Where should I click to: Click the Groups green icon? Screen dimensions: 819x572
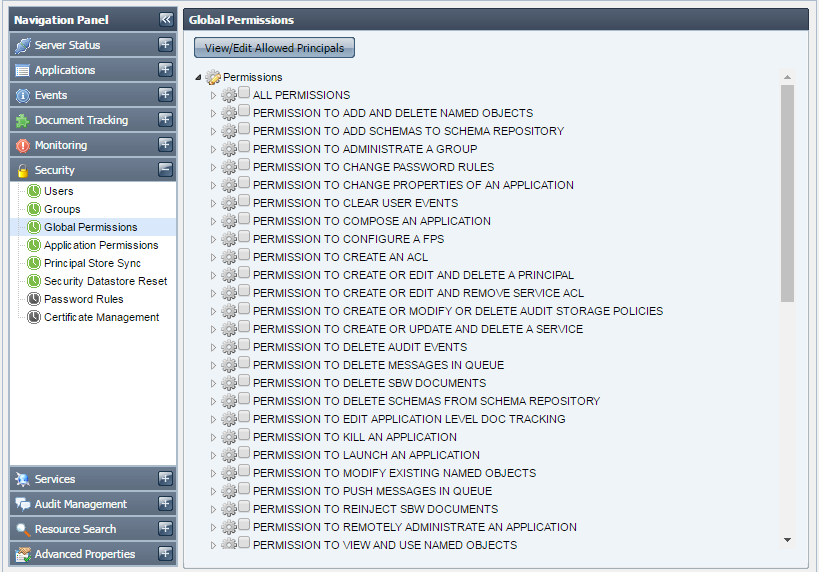click(34, 209)
